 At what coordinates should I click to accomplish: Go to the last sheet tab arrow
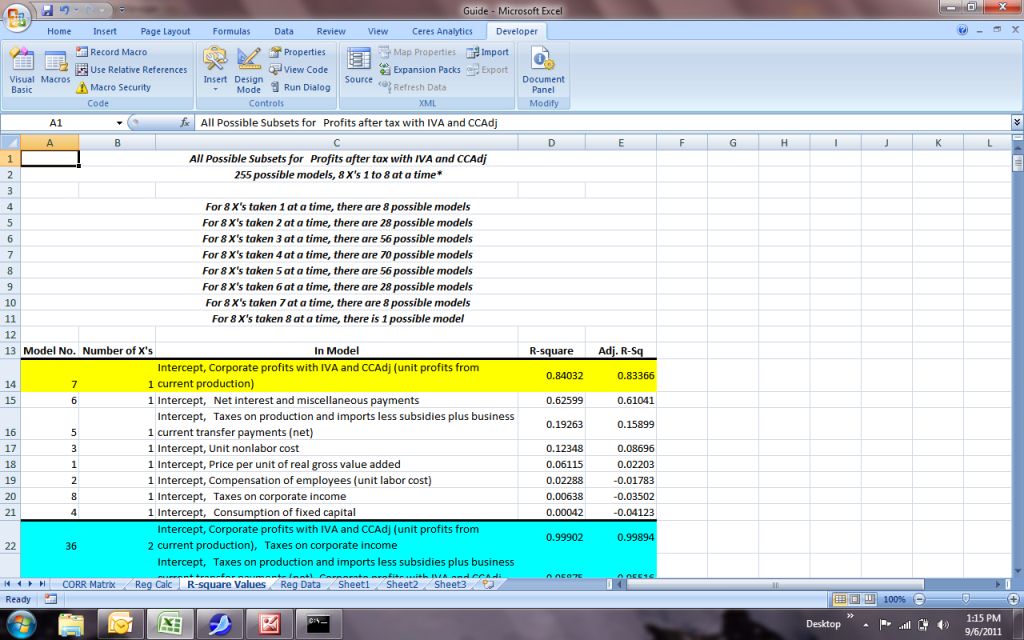[42, 584]
